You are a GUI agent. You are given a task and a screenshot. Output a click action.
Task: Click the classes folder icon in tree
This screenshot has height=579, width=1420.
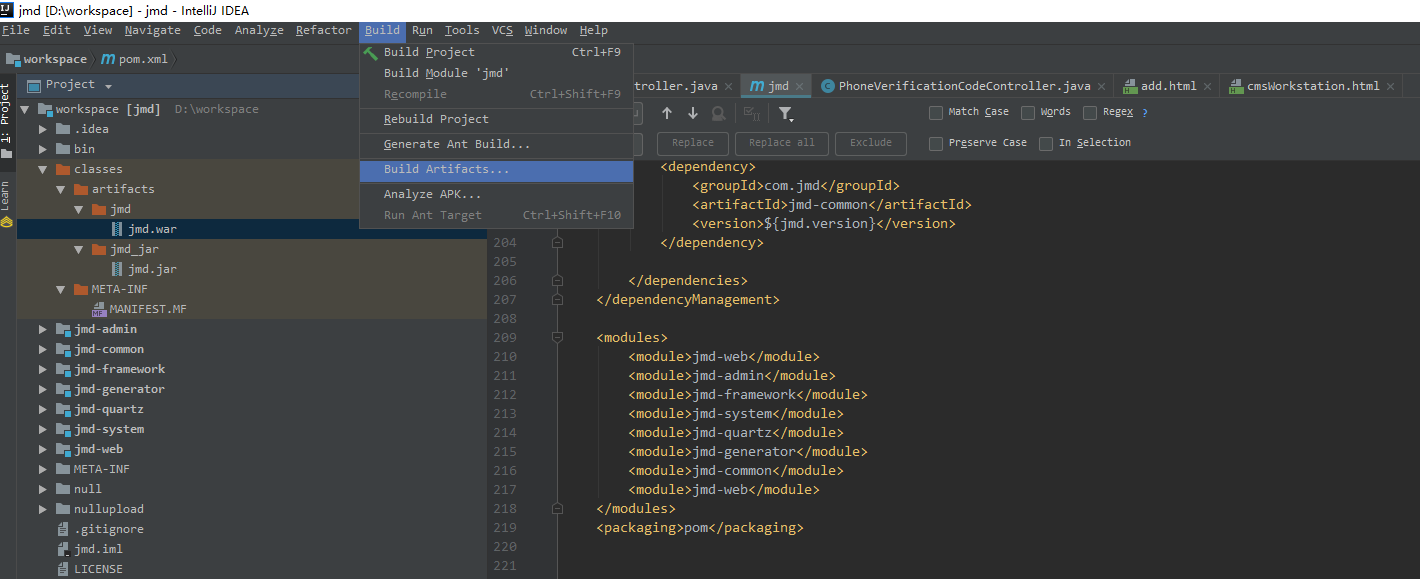tap(63, 169)
